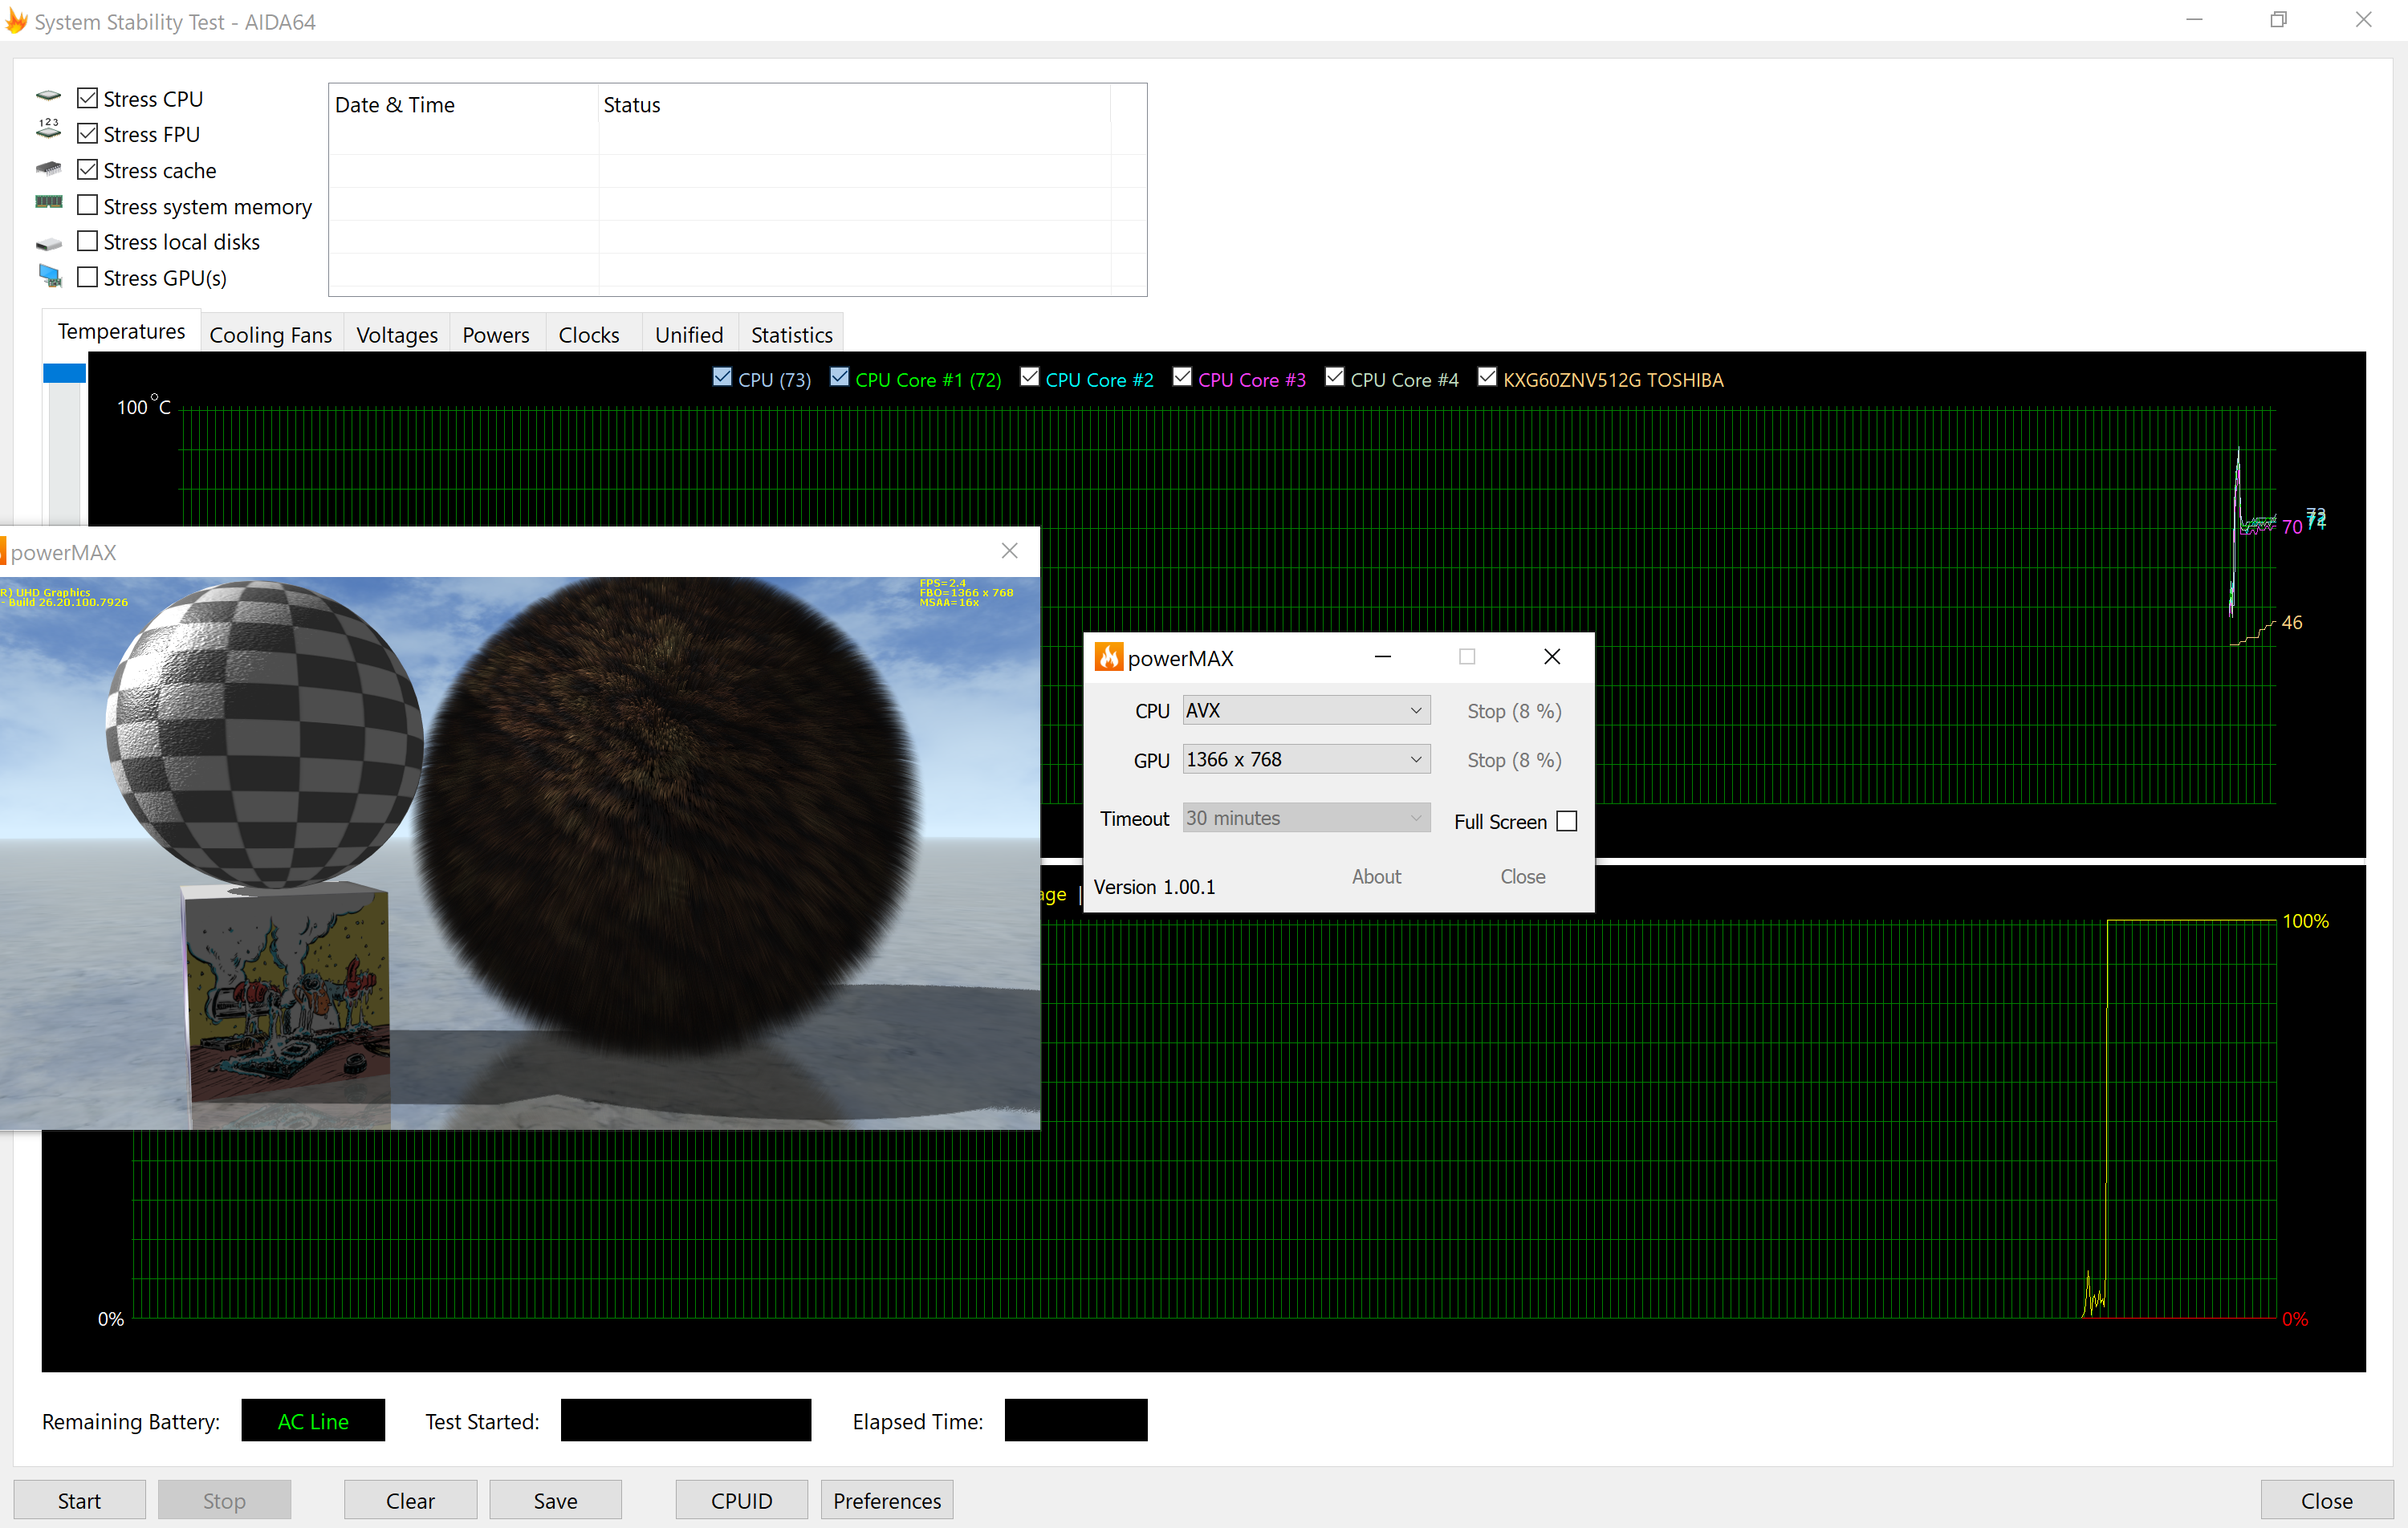Click the system memory RAM icon
The height and width of the screenshot is (1528, 2408).
tap(48, 203)
